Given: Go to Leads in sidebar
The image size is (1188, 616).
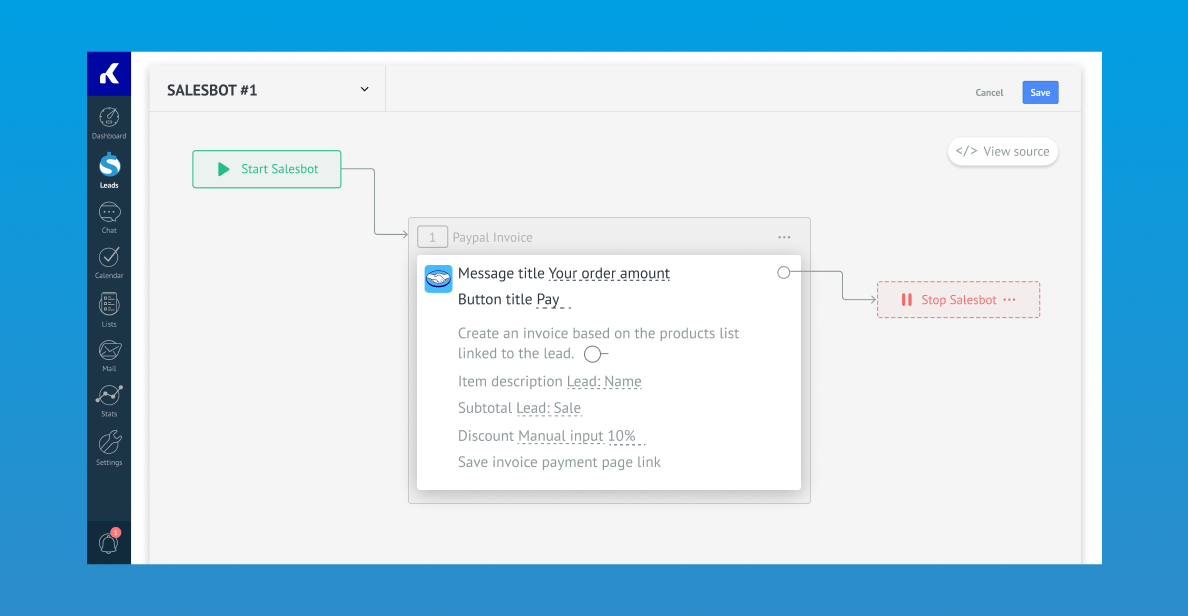Looking at the screenshot, I should tap(109, 170).
